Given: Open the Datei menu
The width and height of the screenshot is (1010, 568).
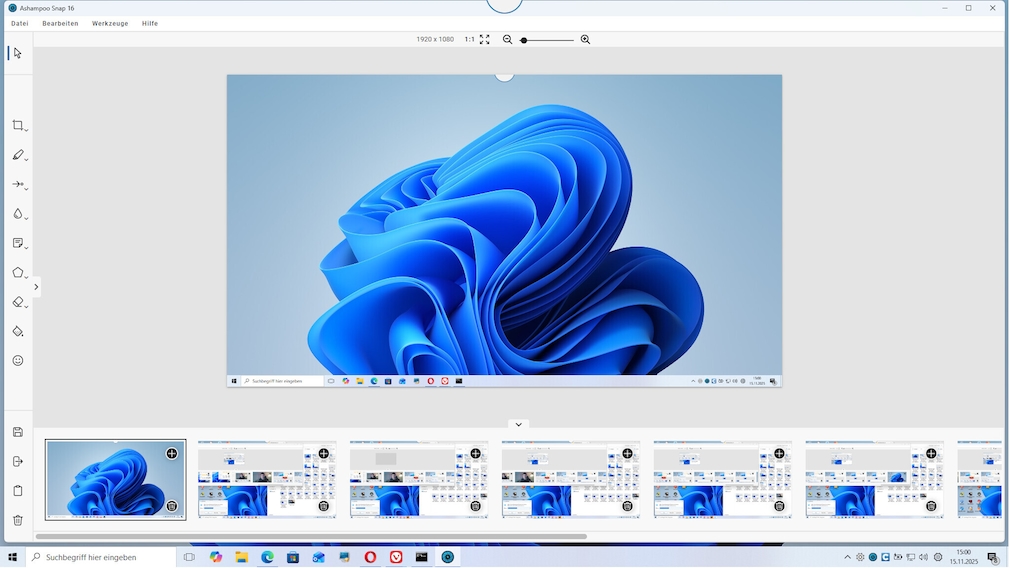Looking at the screenshot, I should pos(19,23).
